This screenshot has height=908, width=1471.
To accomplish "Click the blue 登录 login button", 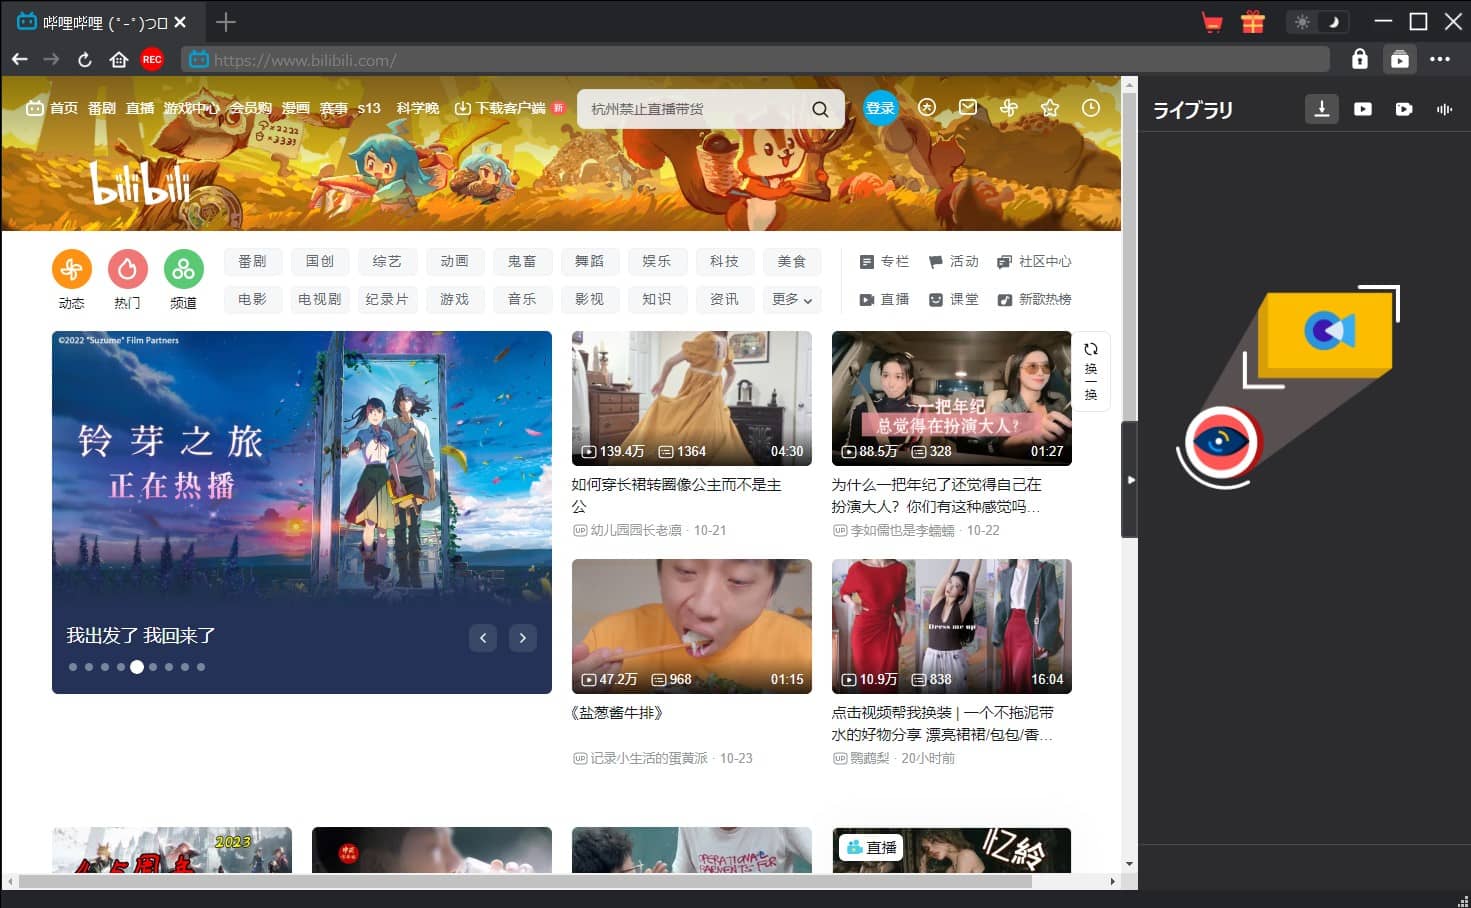I will coord(880,108).
